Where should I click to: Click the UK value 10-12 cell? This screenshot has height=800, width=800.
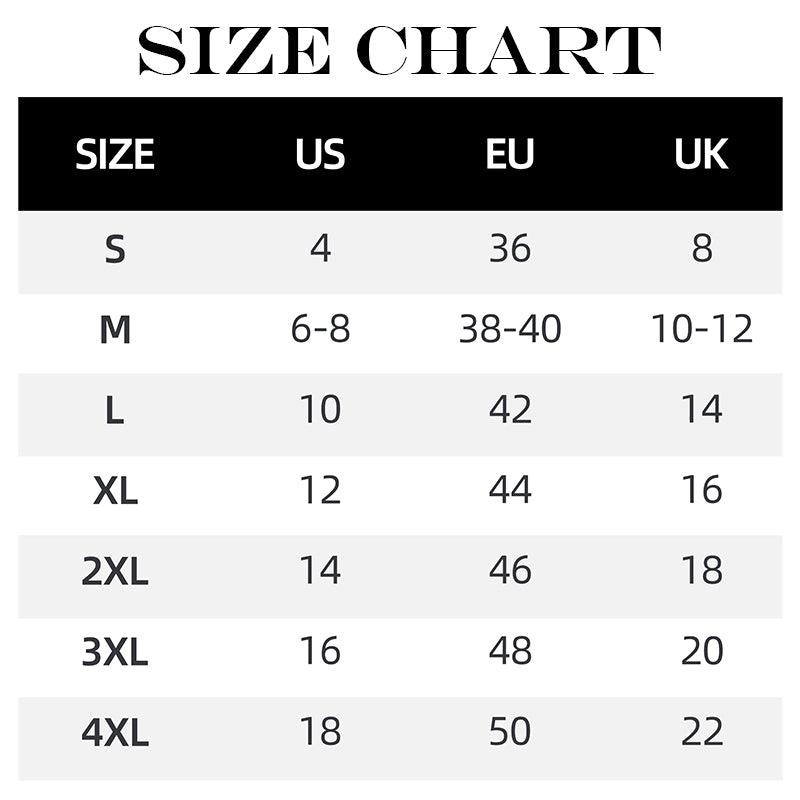pyautogui.click(x=701, y=329)
